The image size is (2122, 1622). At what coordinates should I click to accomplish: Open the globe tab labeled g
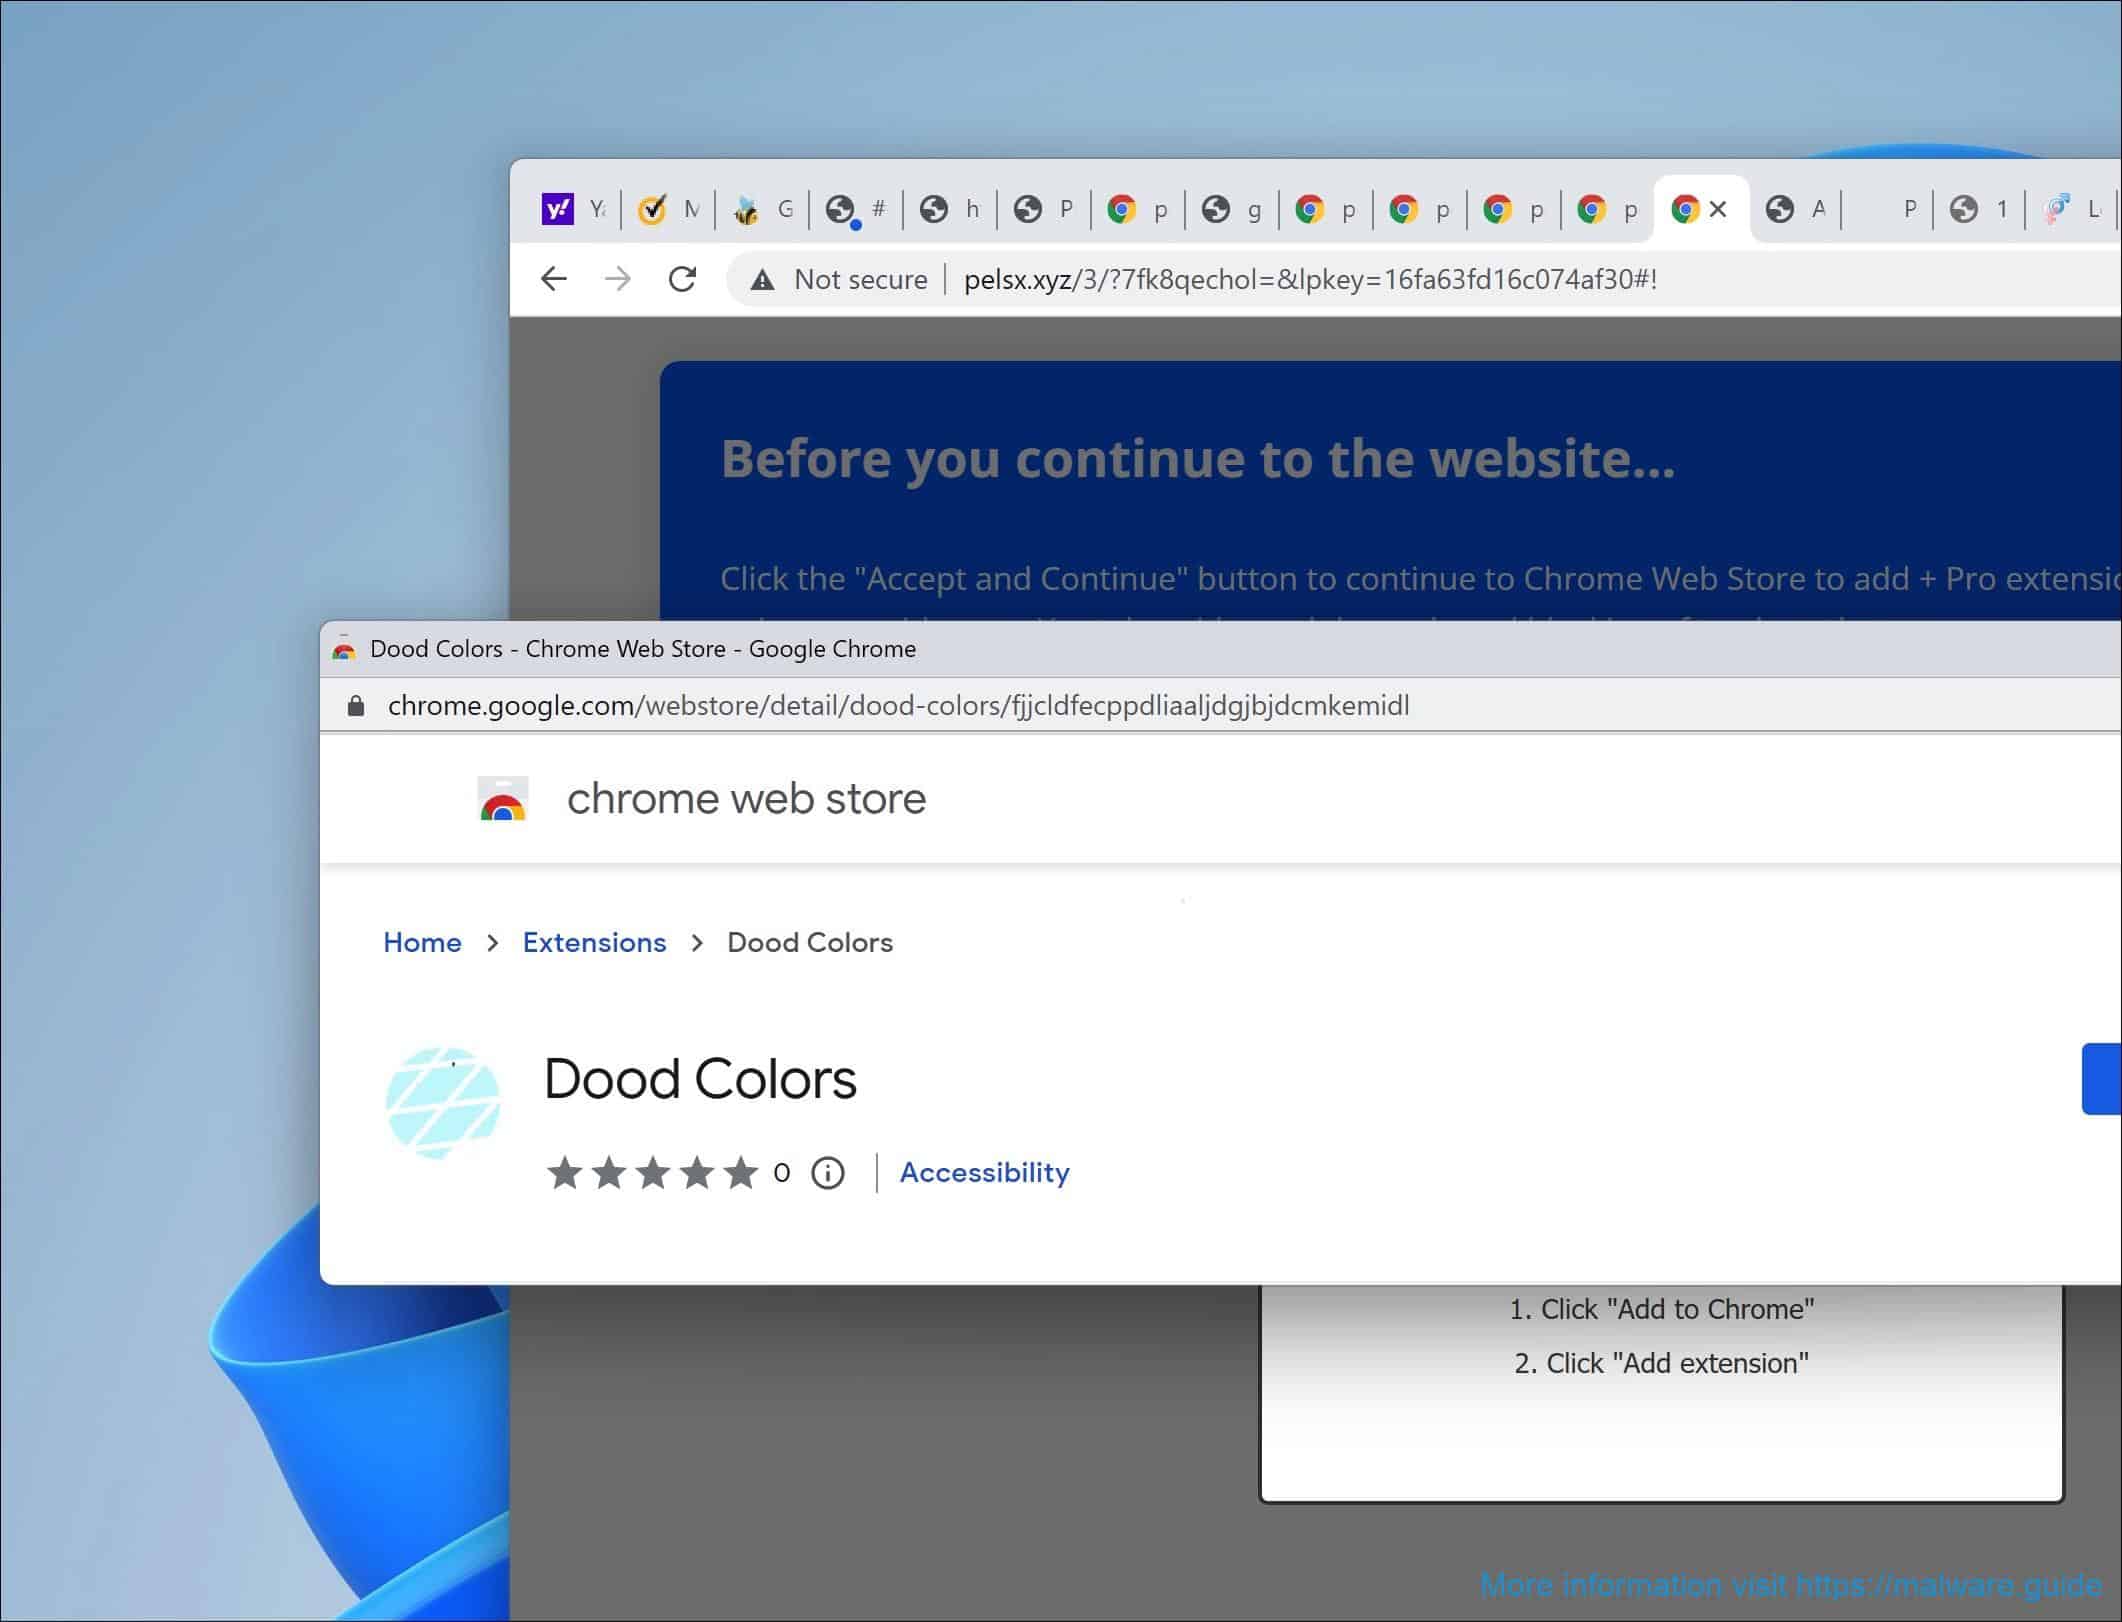pos(1232,209)
